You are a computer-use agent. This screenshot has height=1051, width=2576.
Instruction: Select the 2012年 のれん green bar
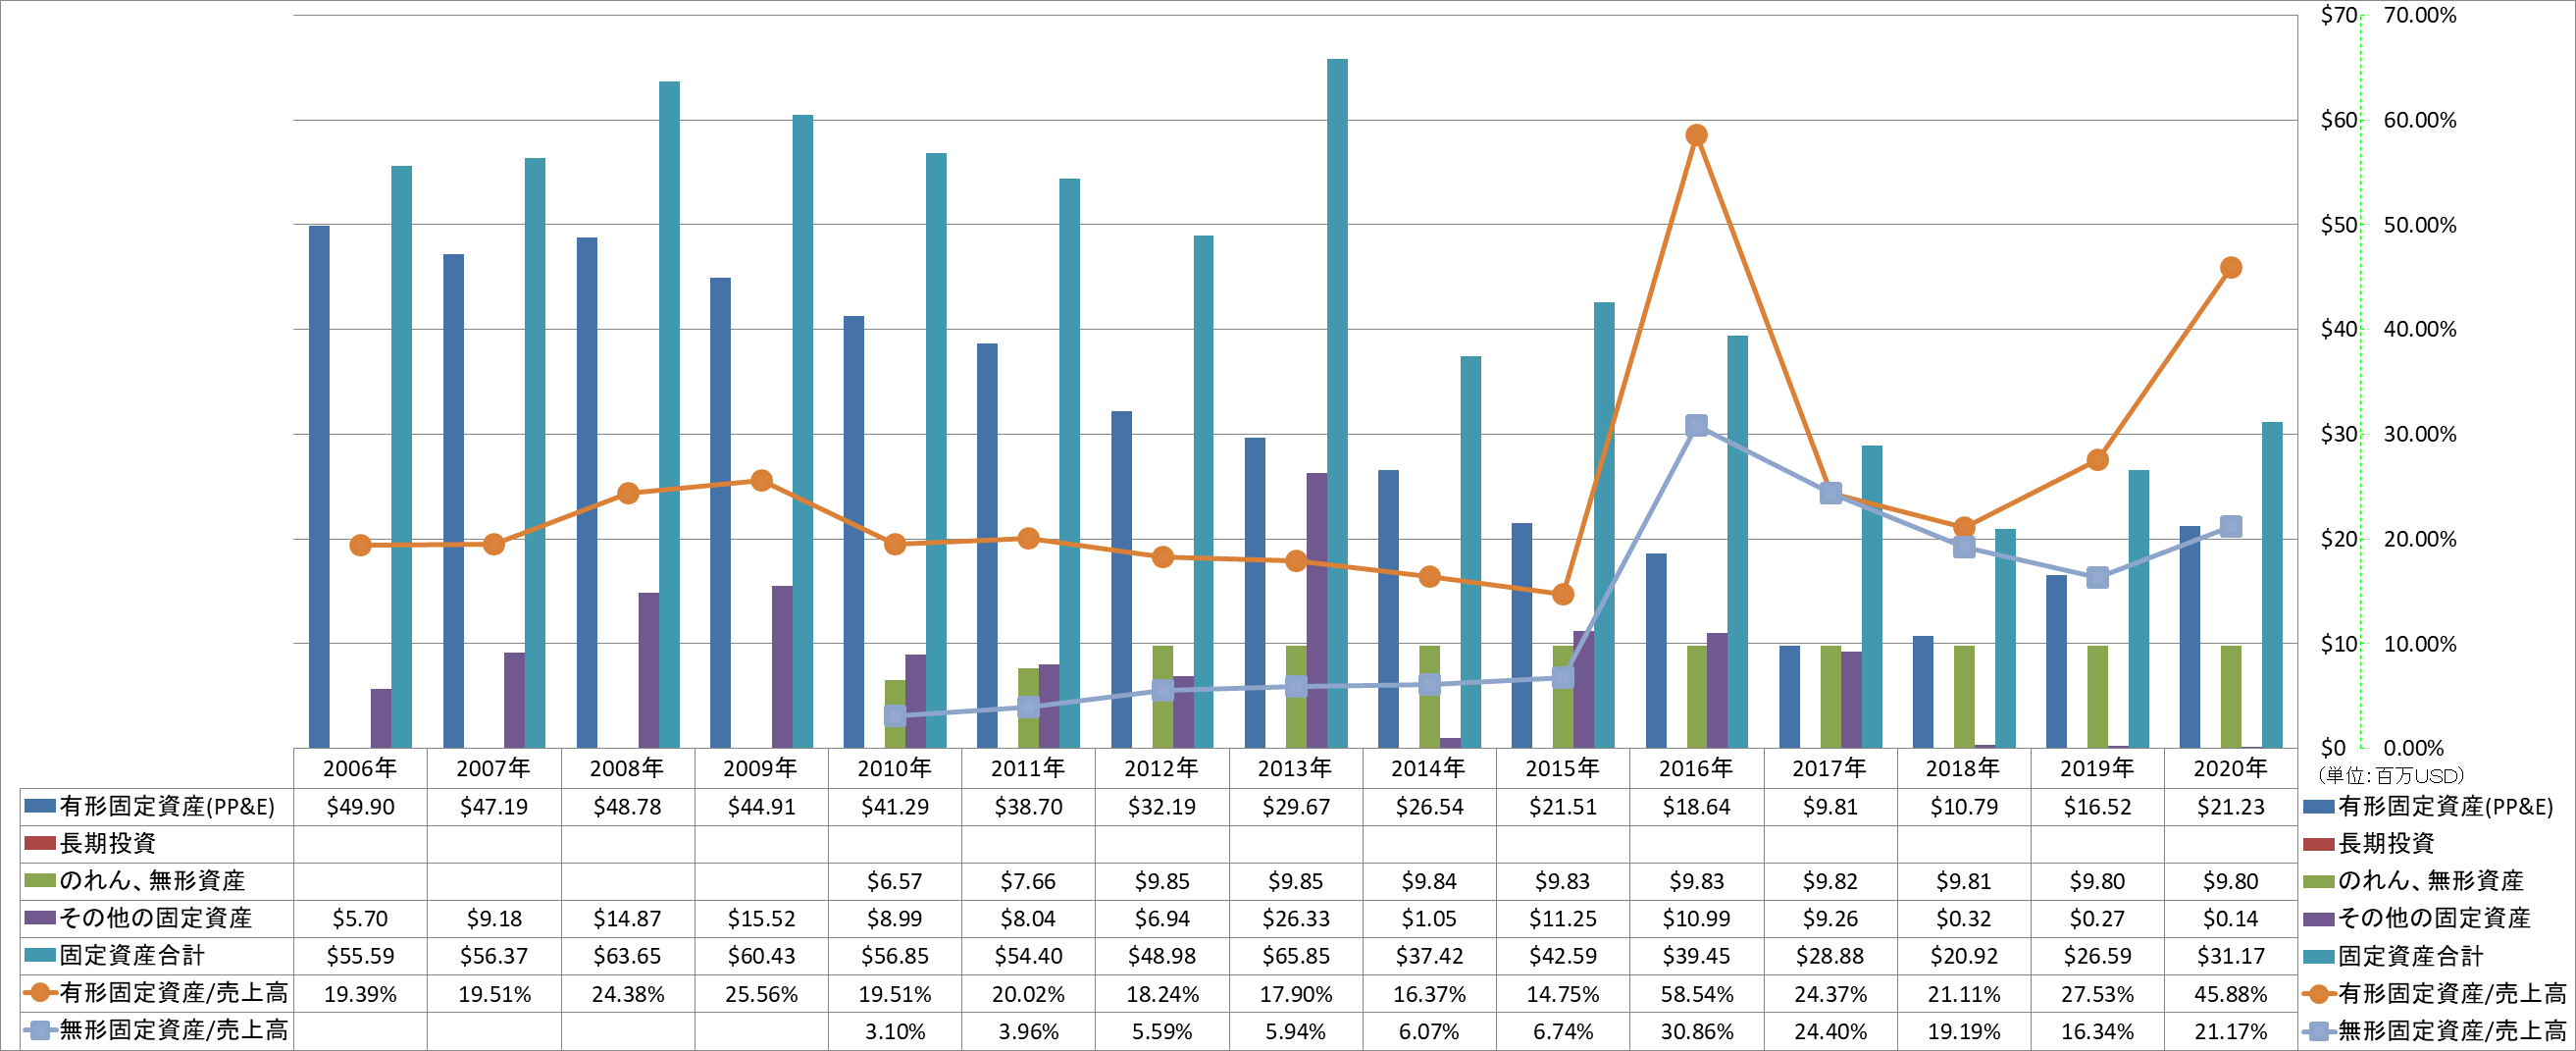pos(1162,697)
